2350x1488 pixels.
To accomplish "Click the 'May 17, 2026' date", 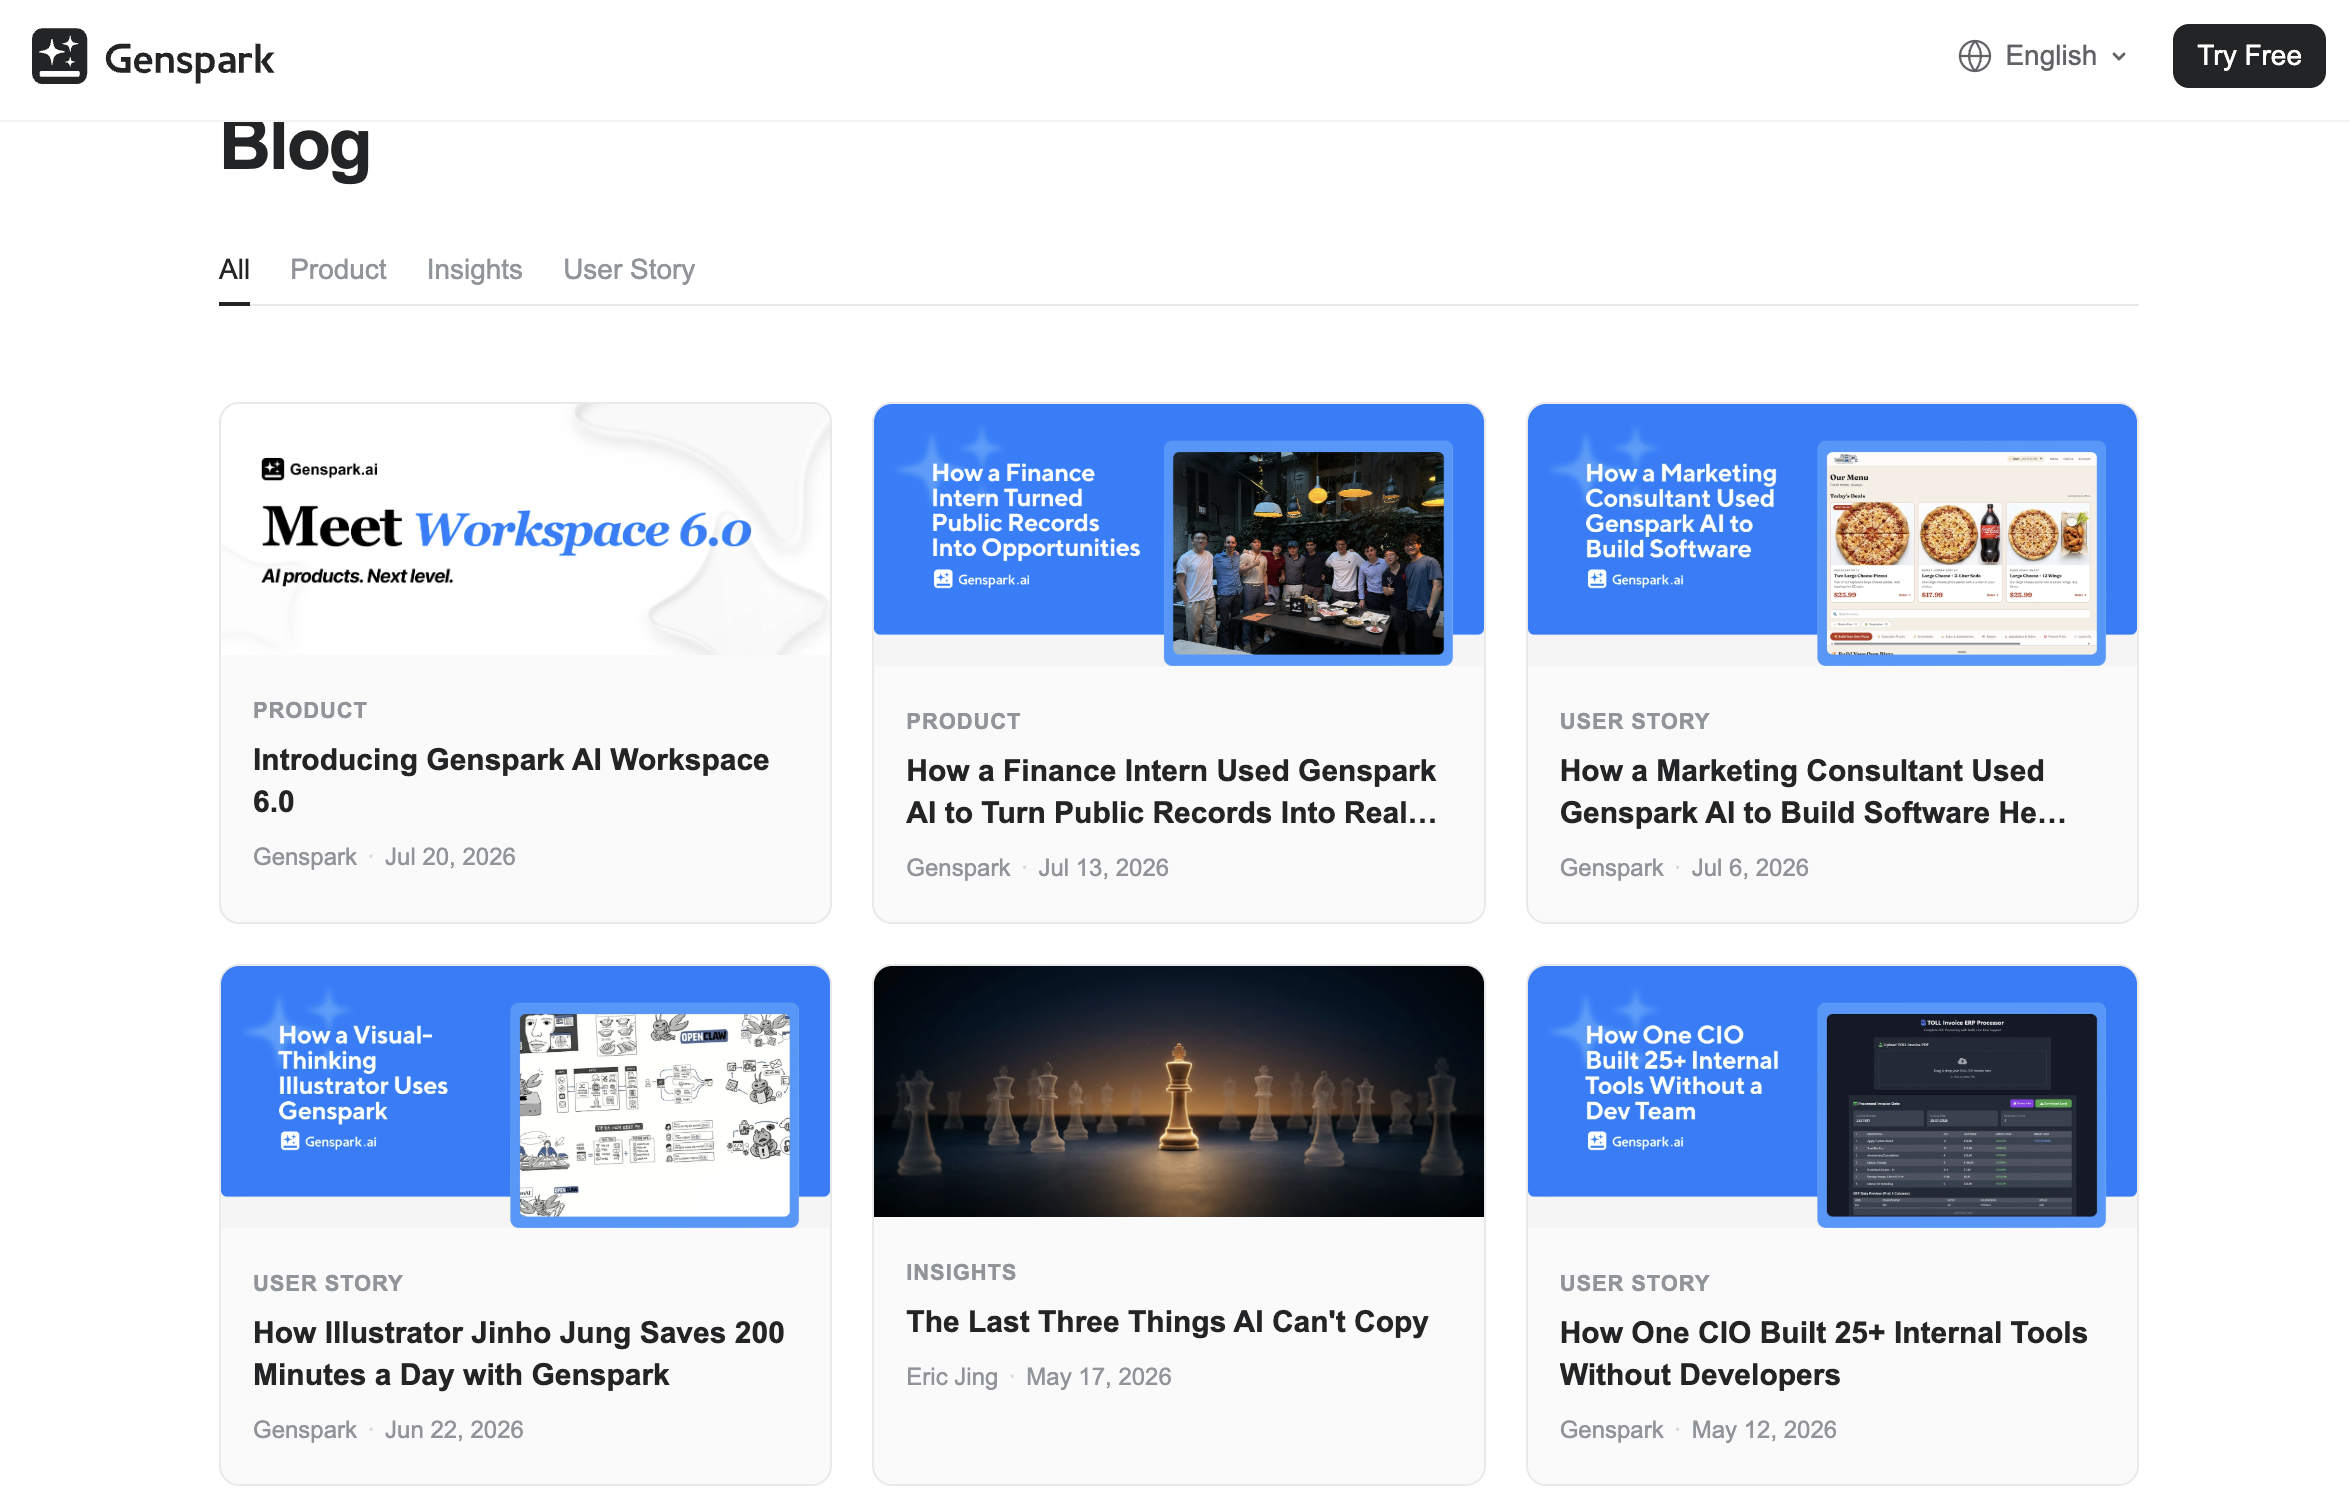I will (x=1098, y=1377).
